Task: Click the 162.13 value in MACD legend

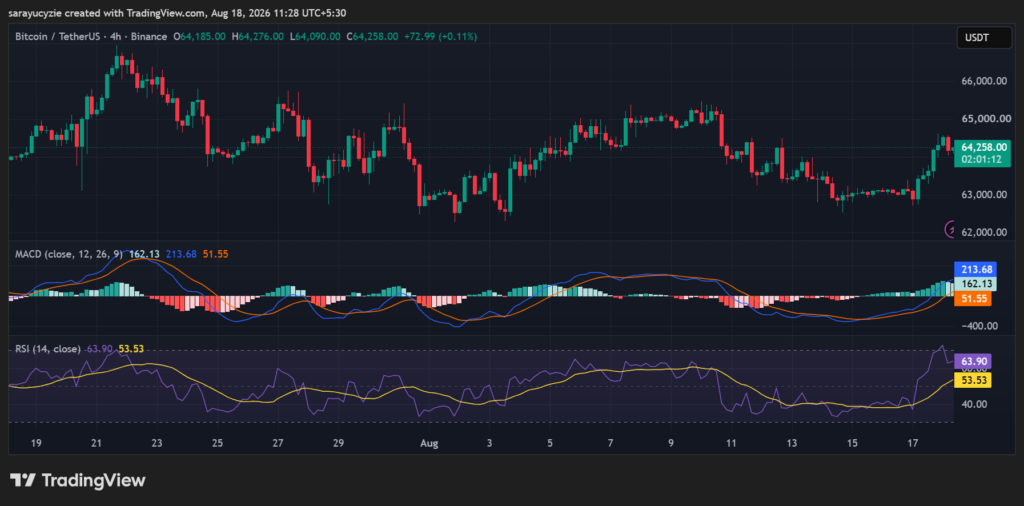Action: point(142,253)
